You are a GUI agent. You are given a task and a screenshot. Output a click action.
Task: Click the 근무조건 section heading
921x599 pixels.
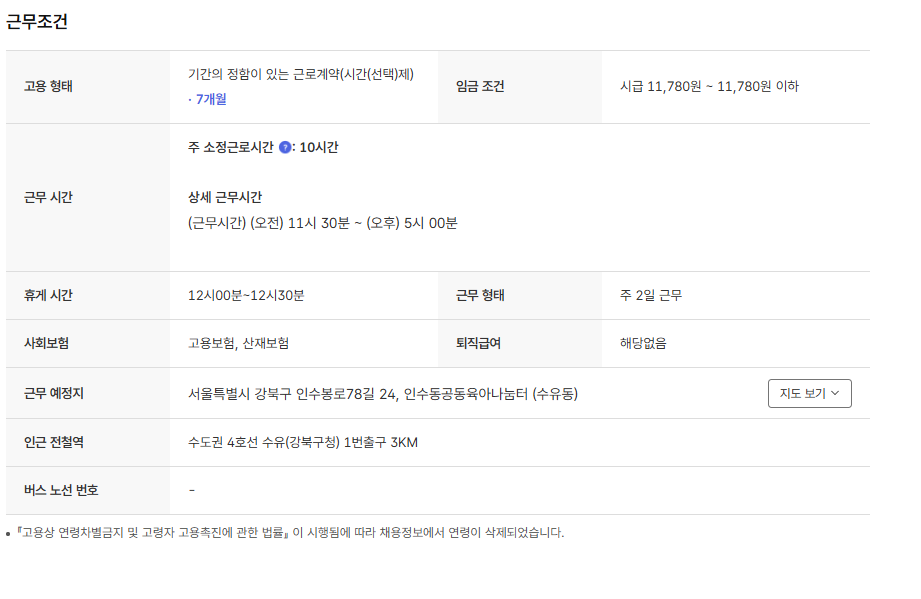click(x=37, y=22)
